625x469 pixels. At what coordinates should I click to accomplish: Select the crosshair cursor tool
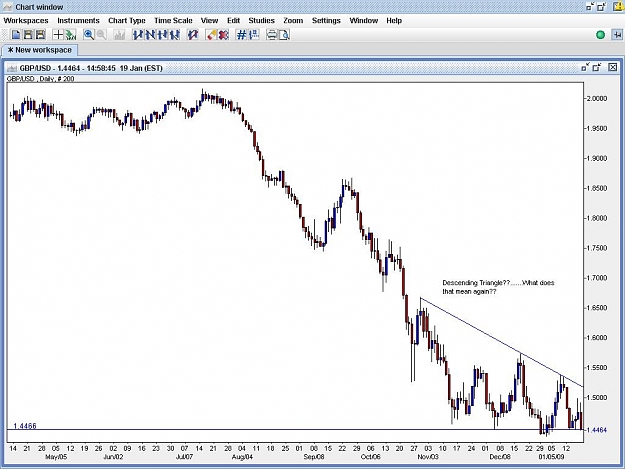[58, 35]
